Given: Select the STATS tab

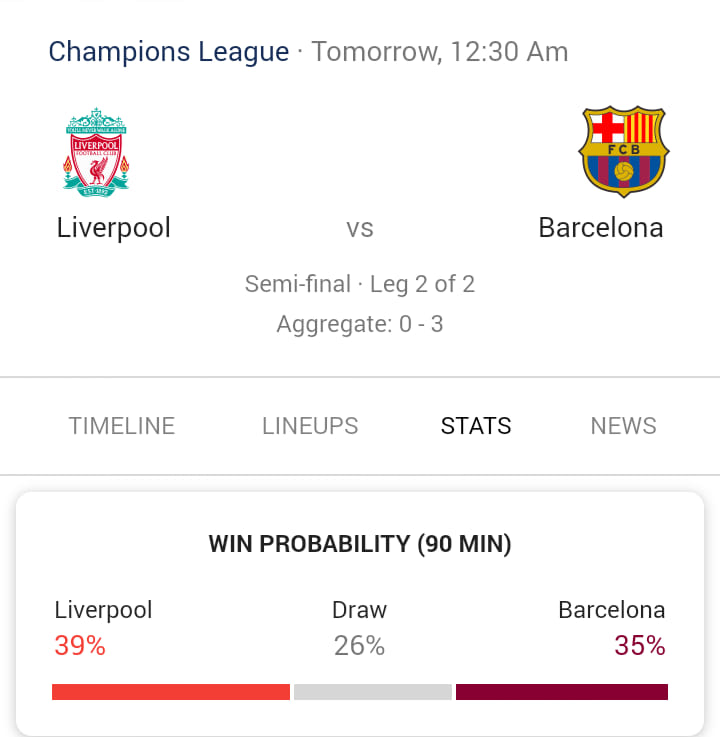Looking at the screenshot, I should 476,426.
